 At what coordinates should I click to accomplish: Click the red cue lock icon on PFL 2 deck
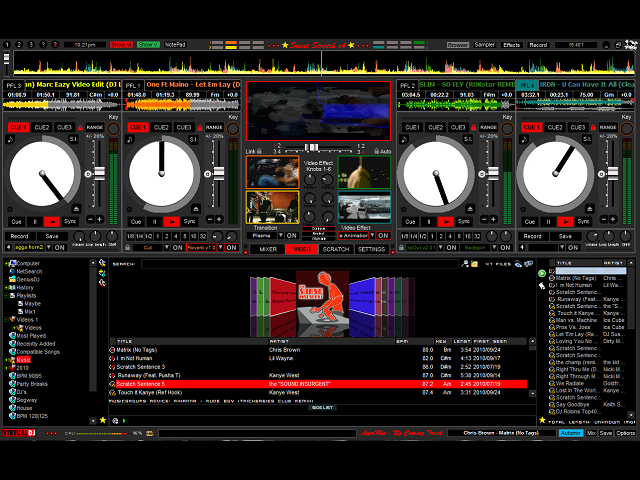tap(473, 128)
